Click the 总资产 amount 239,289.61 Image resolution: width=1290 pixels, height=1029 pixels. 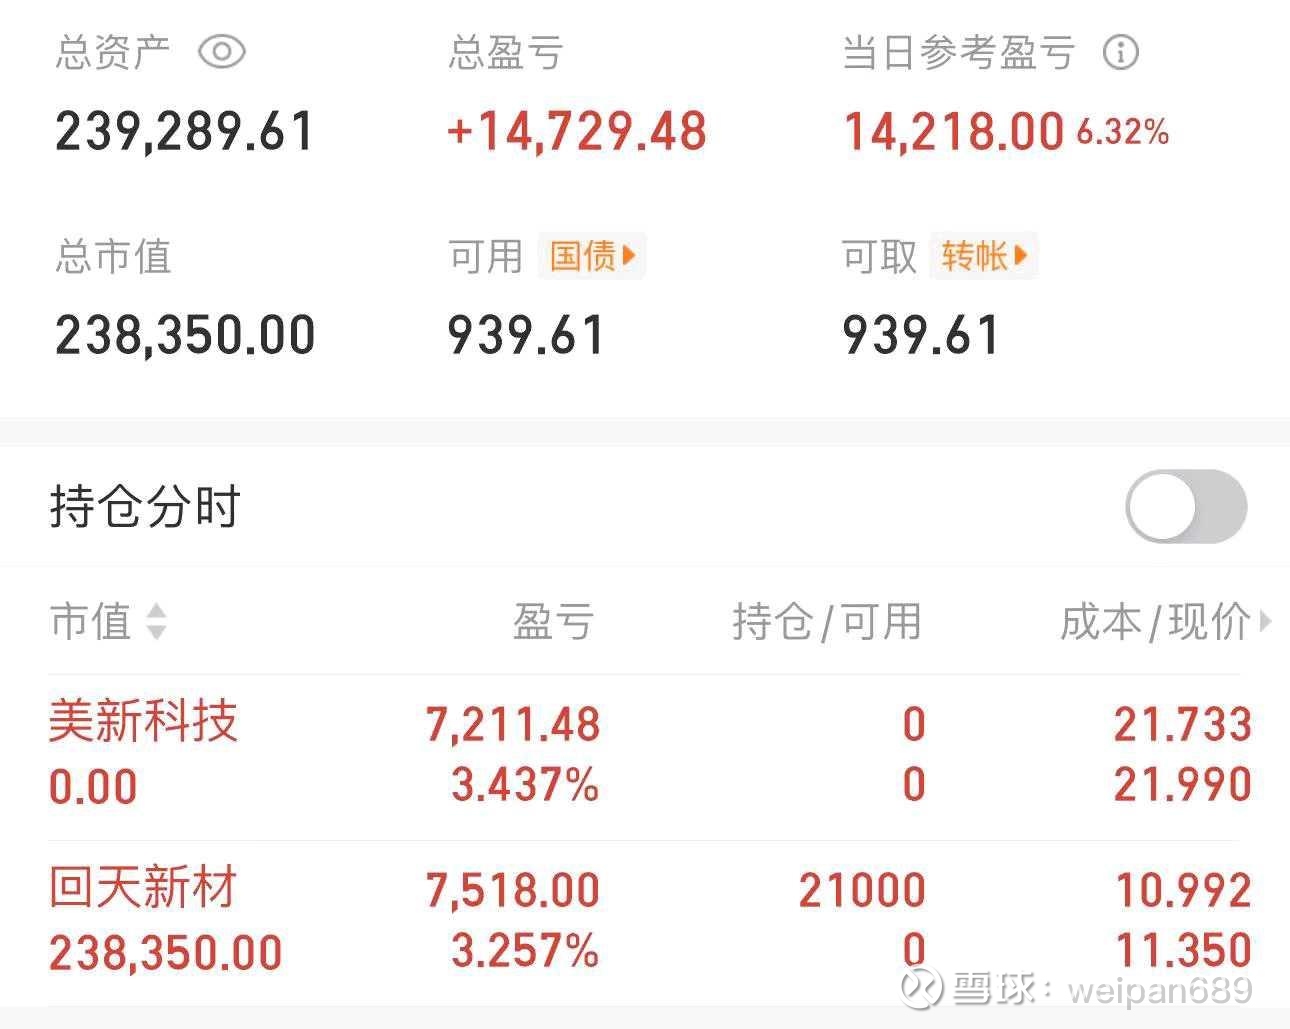[185, 132]
